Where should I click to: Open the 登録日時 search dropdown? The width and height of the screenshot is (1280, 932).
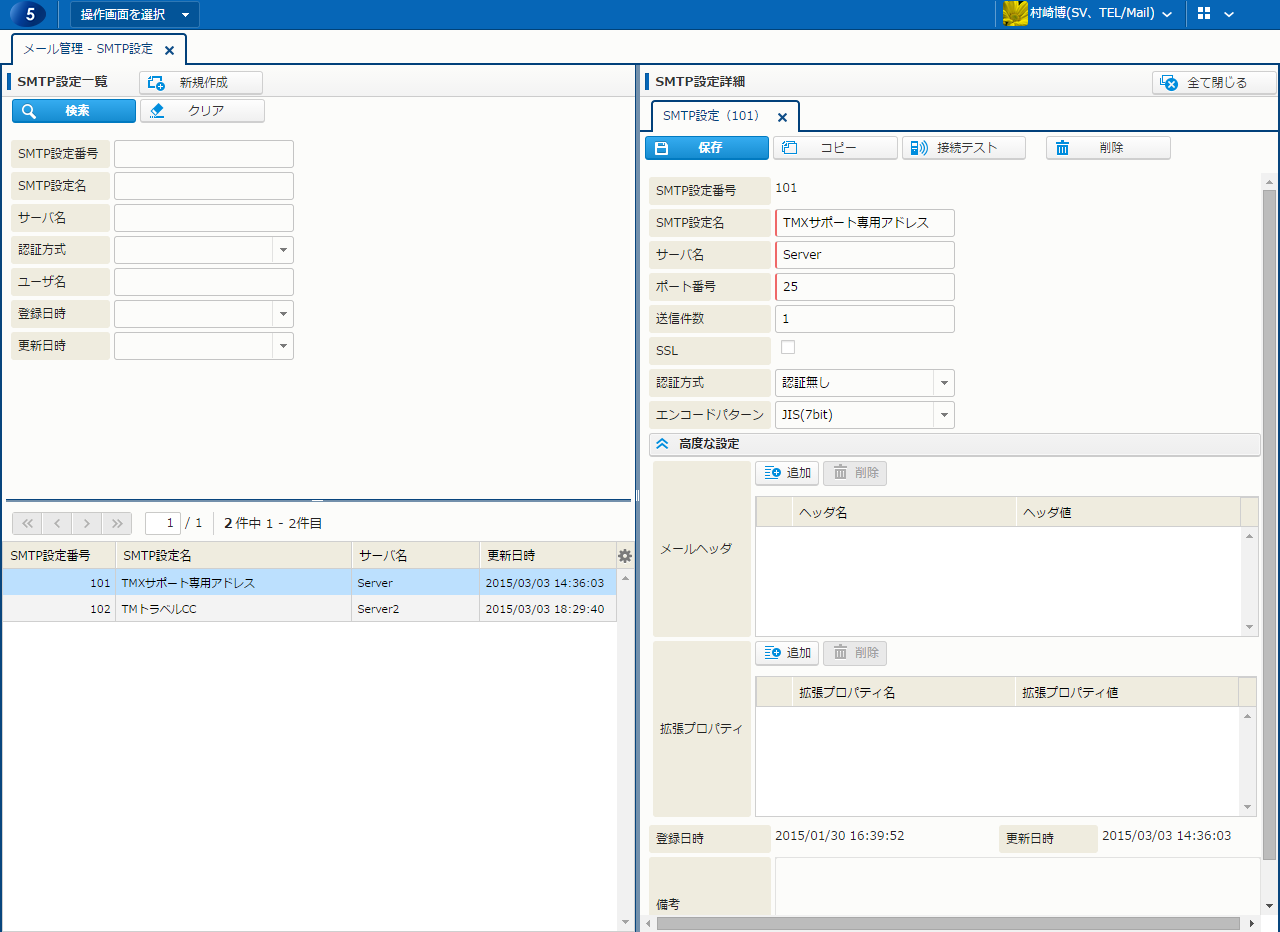[x=283, y=314]
